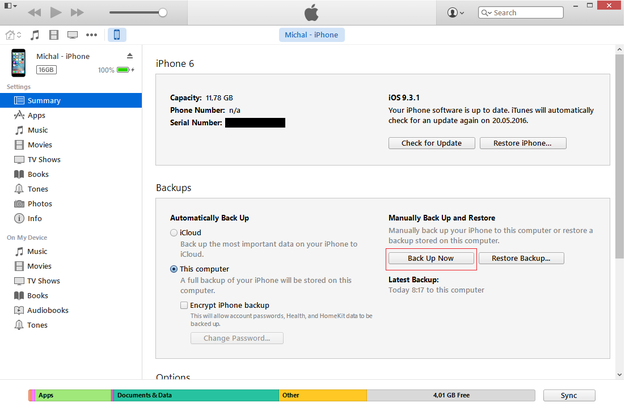The height and width of the screenshot is (411, 625).
Task: Open Books in Settings sidebar
Action: pos(71,174)
